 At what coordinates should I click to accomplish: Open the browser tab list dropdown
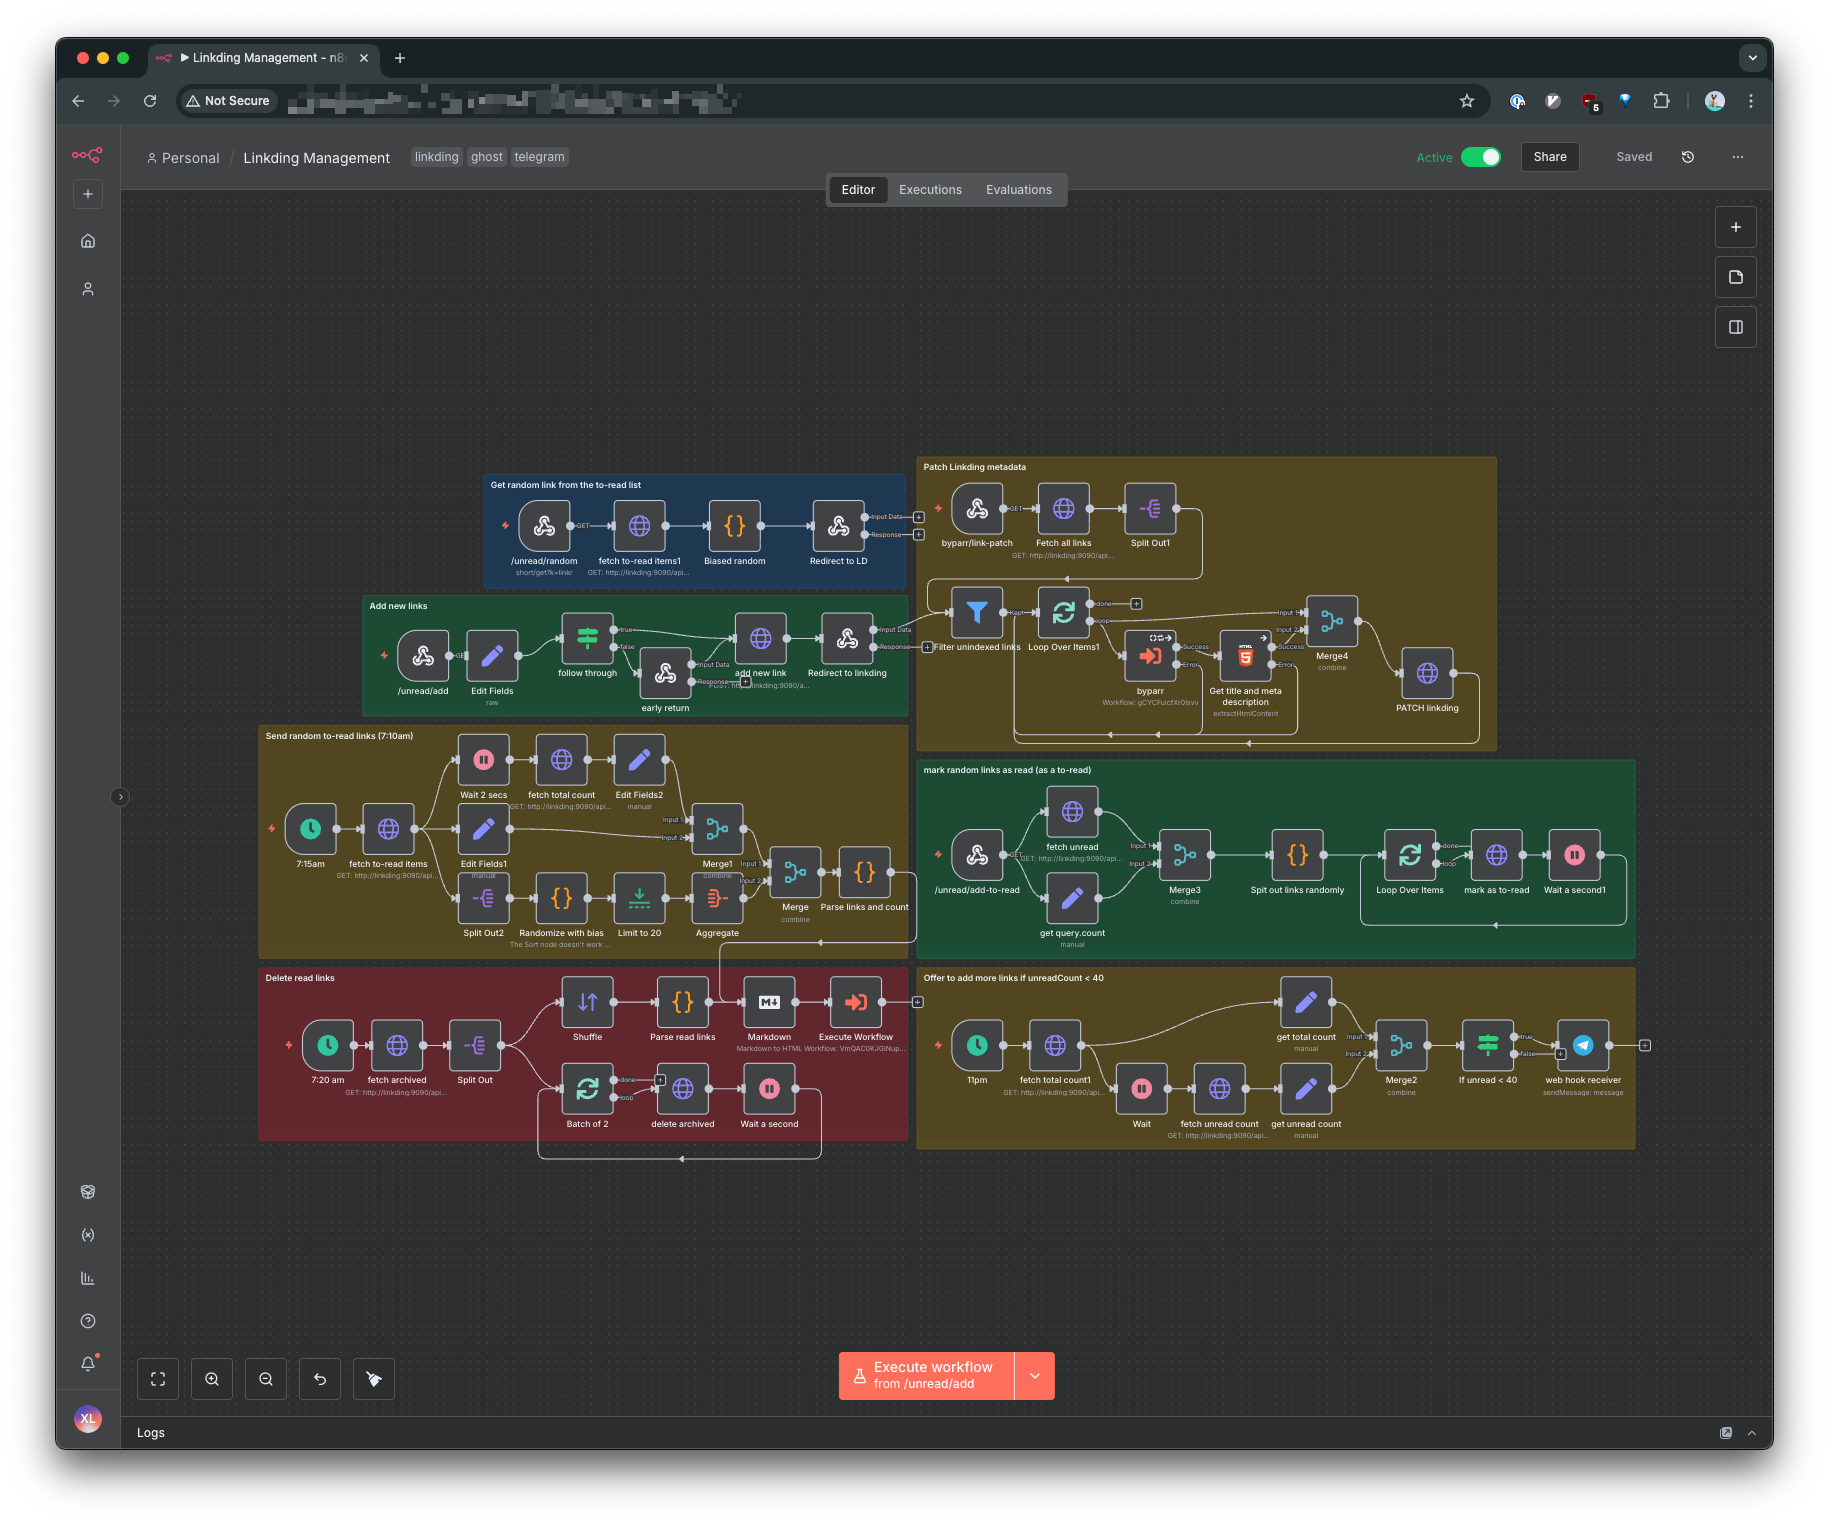coord(1752,58)
